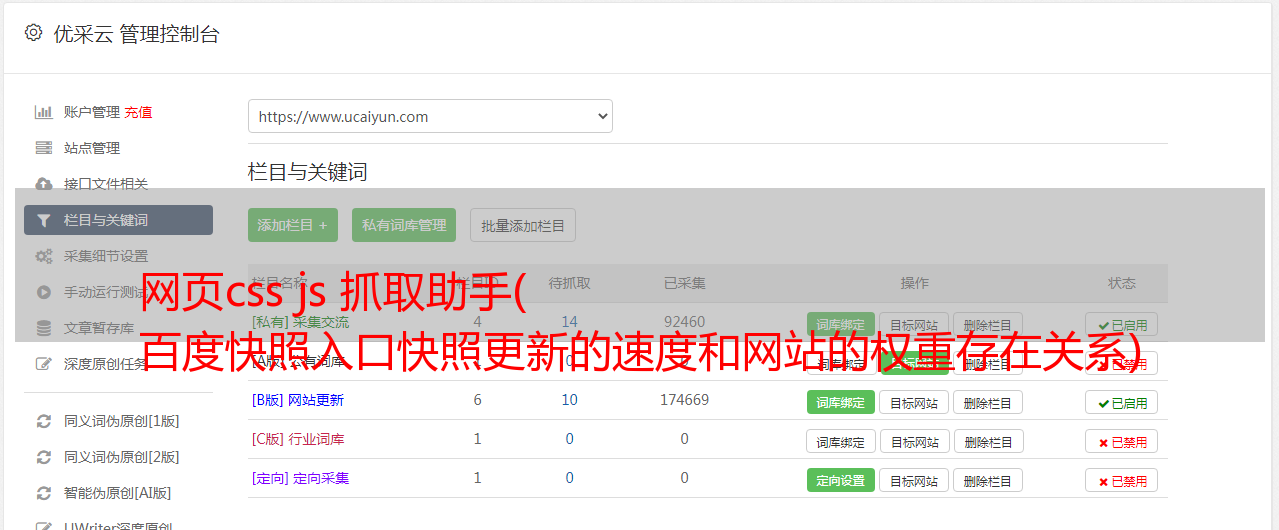
Task: Open 同义词伪原创[2版] in the sidebar
Action: pyautogui.click(x=122, y=457)
